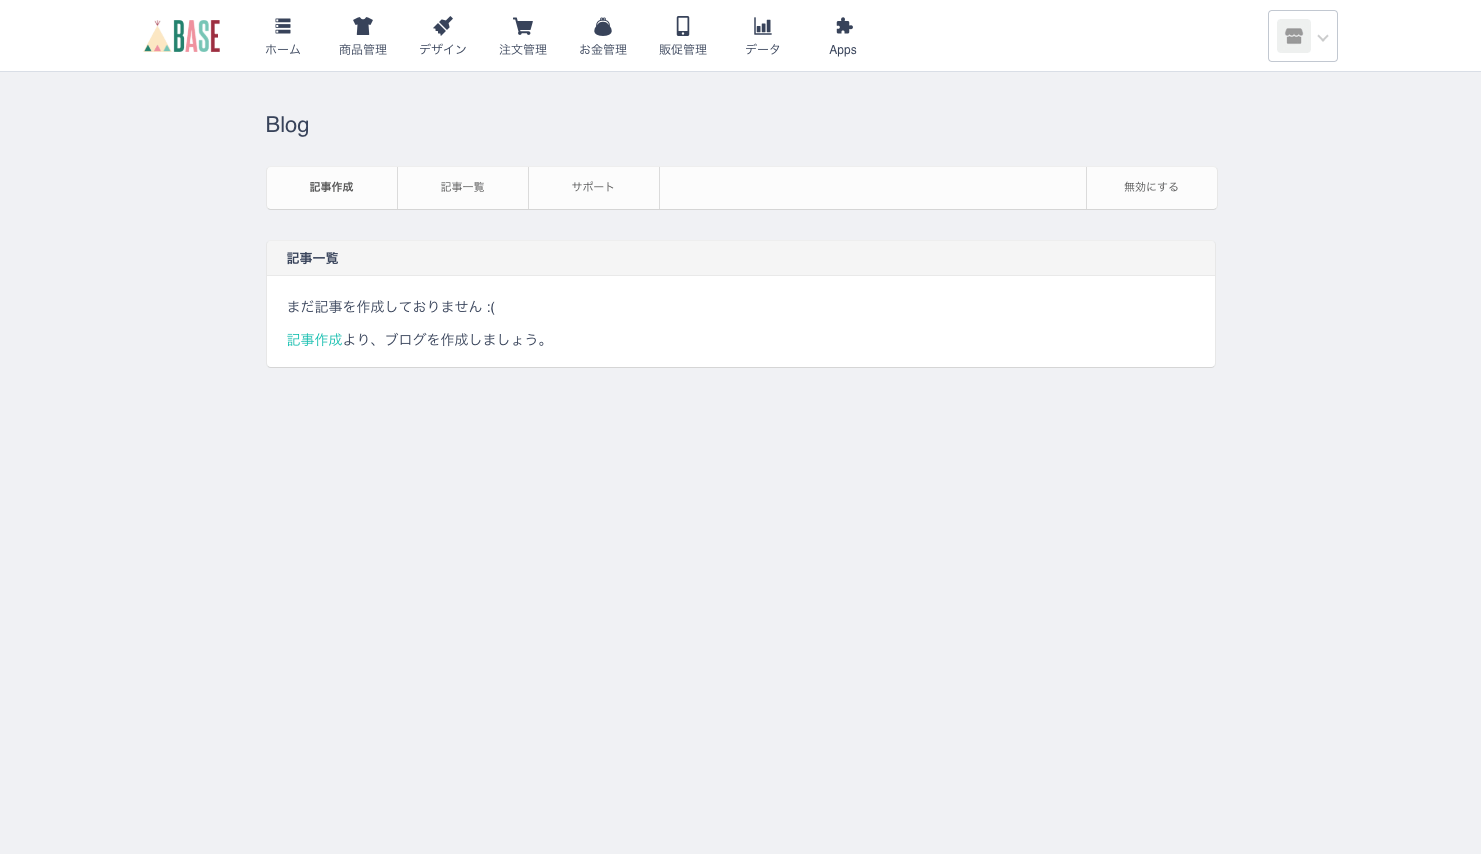Viewport: 1481px width, 854px height.
Task: Switch to the 記事作成 tab
Action: coord(332,188)
